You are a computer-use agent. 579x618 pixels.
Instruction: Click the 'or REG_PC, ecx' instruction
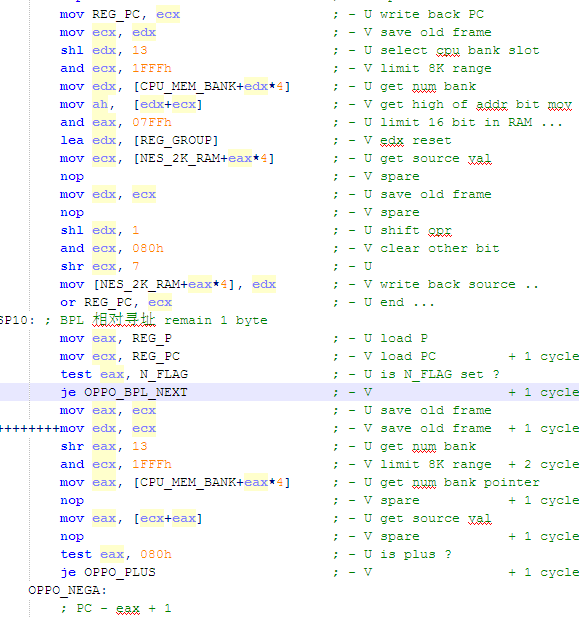[116, 303]
